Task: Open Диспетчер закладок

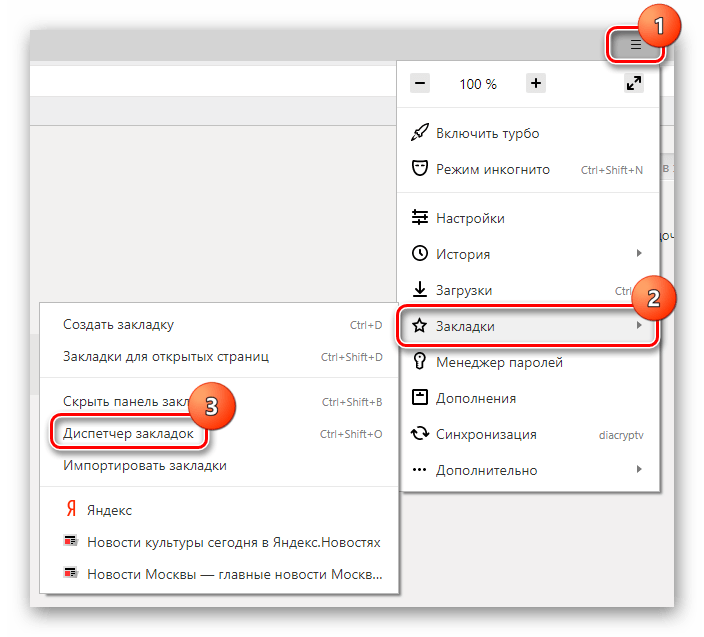Action: click(219, 434)
